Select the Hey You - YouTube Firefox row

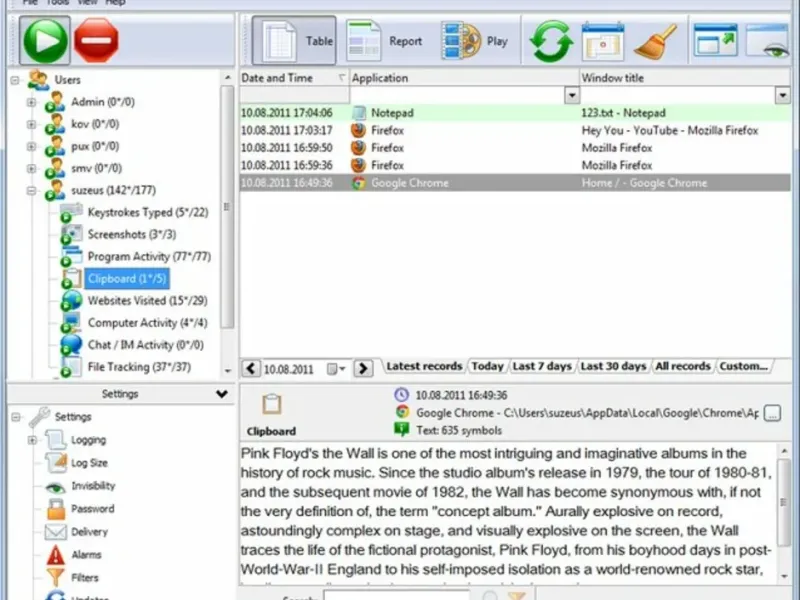tap(515, 131)
